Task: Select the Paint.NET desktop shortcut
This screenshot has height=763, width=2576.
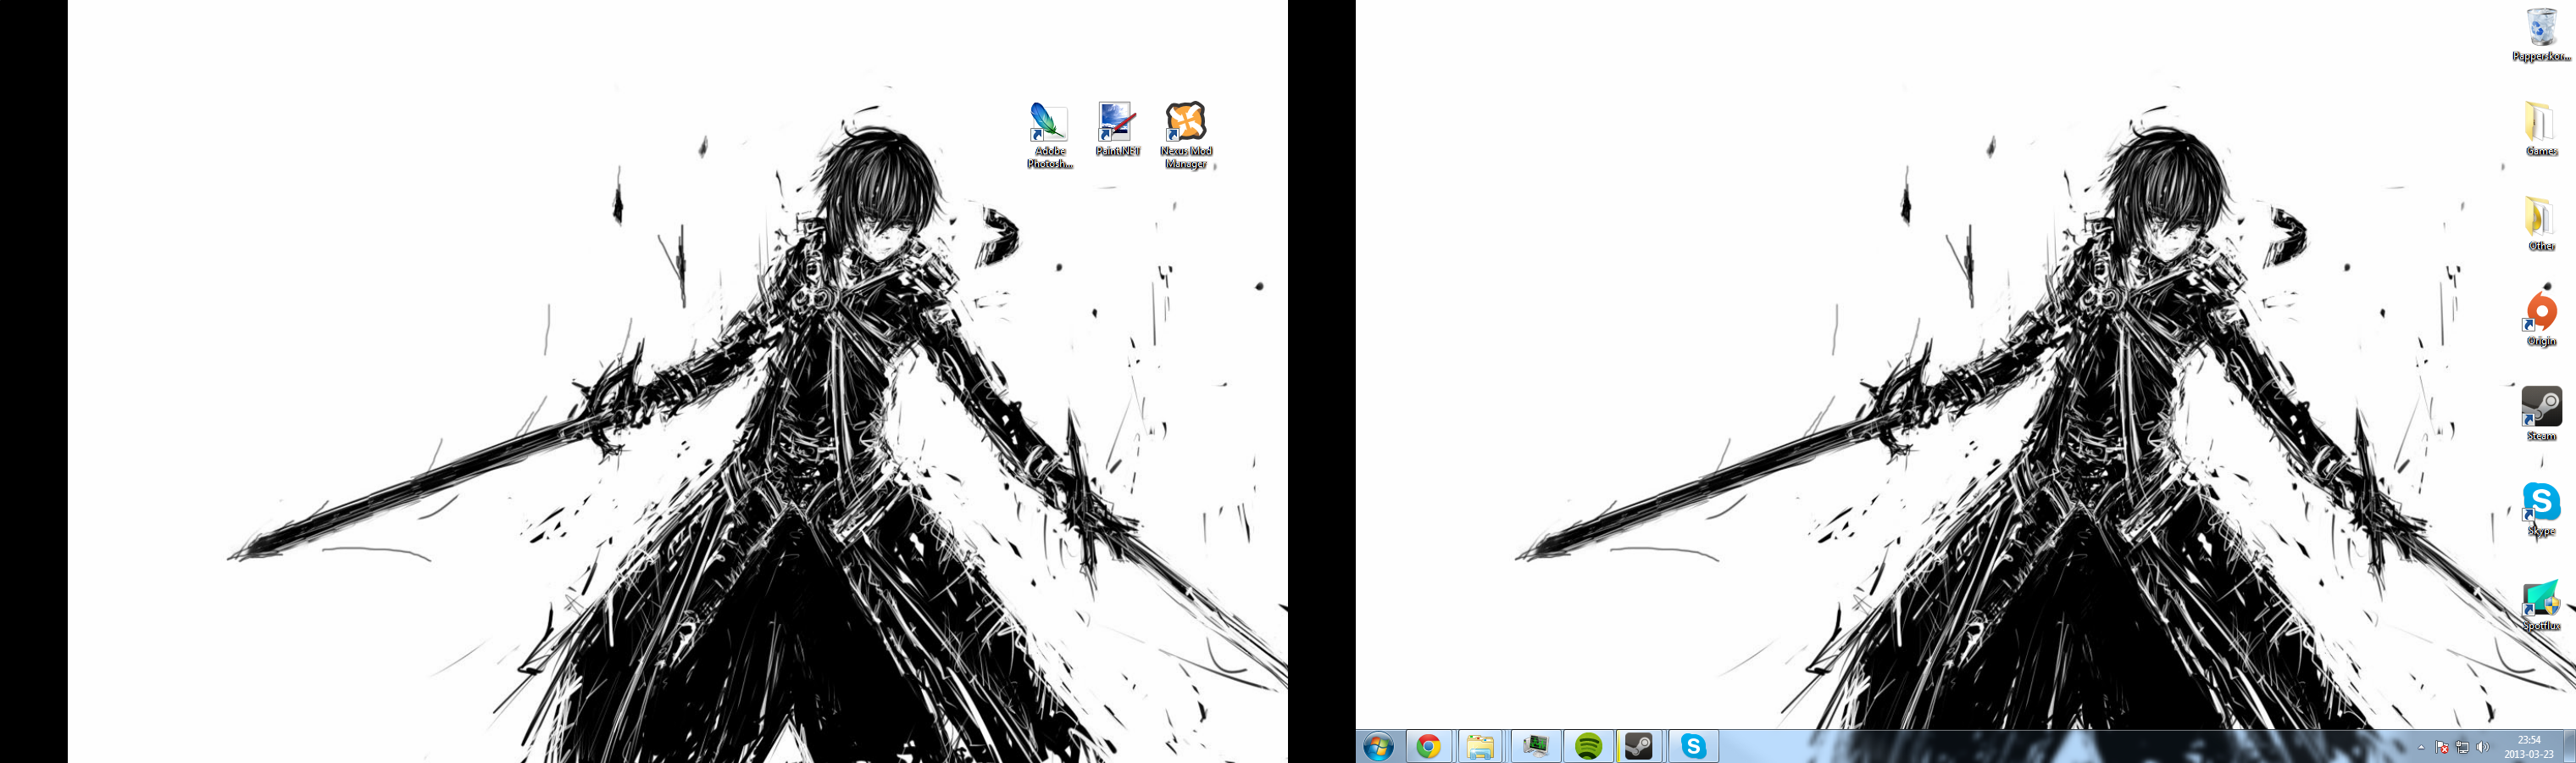Action: tap(1117, 129)
